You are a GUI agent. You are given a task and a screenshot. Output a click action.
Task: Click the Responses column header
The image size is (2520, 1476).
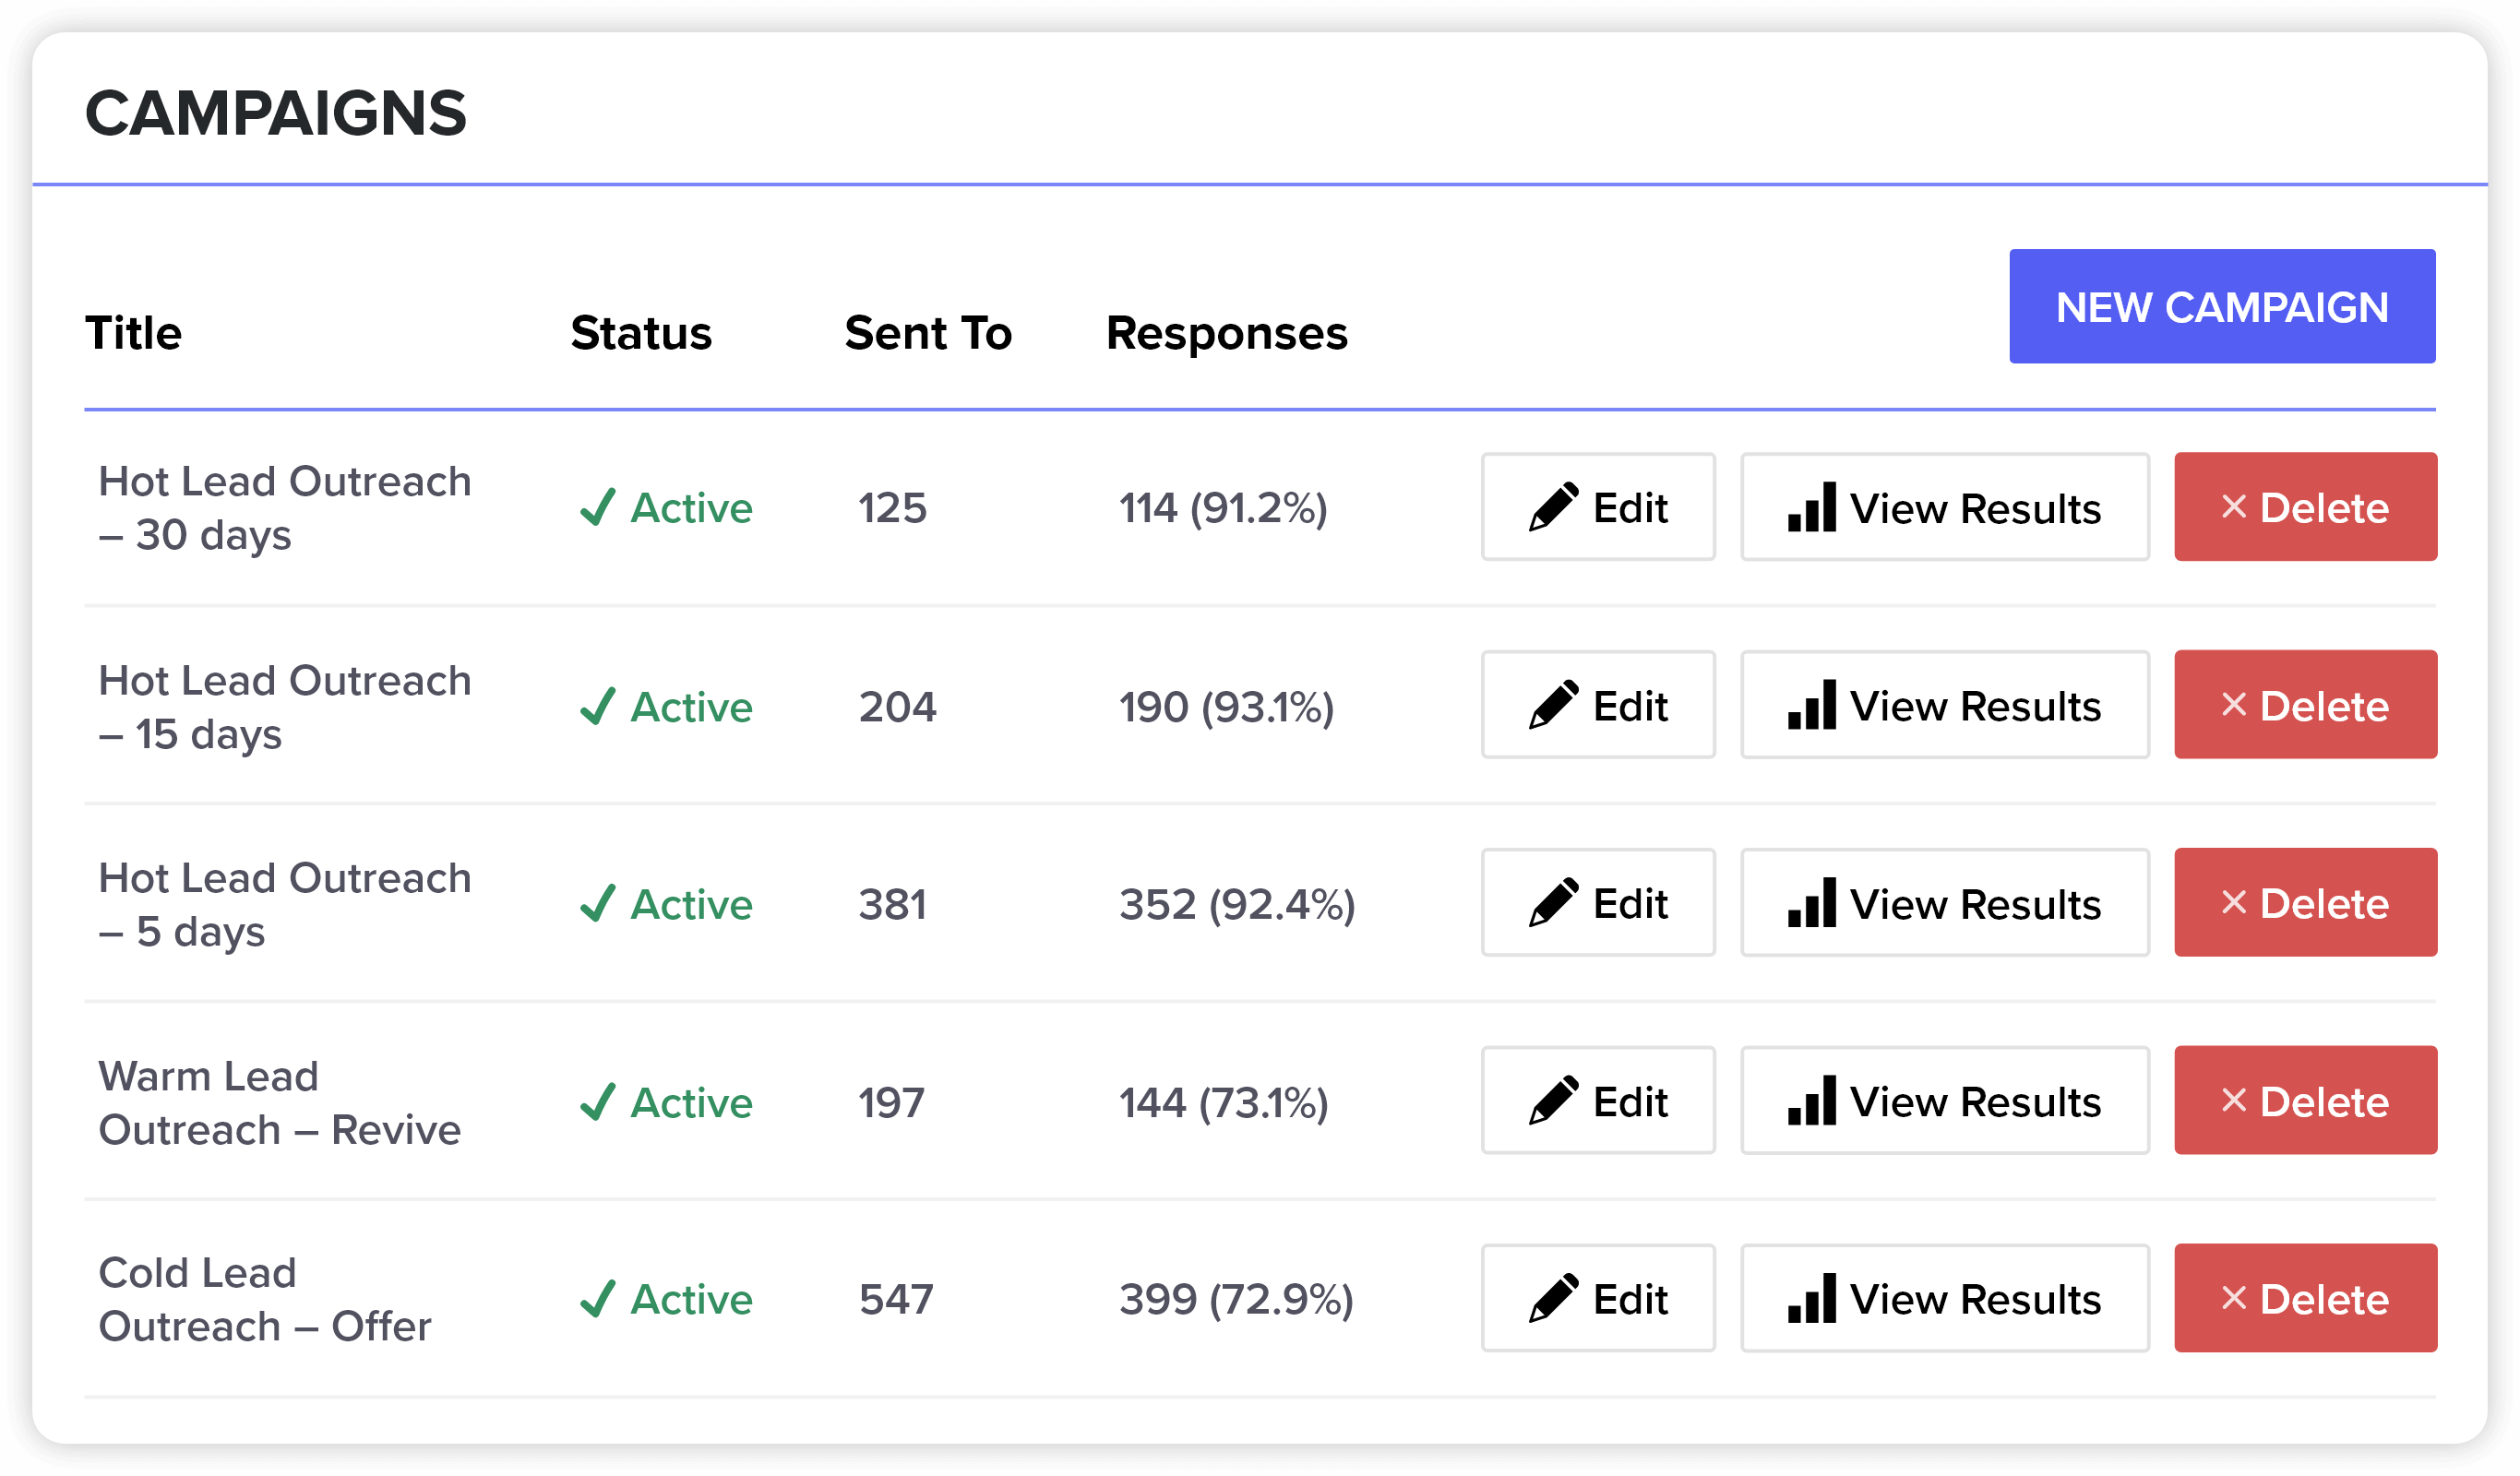[x=1227, y=334]
